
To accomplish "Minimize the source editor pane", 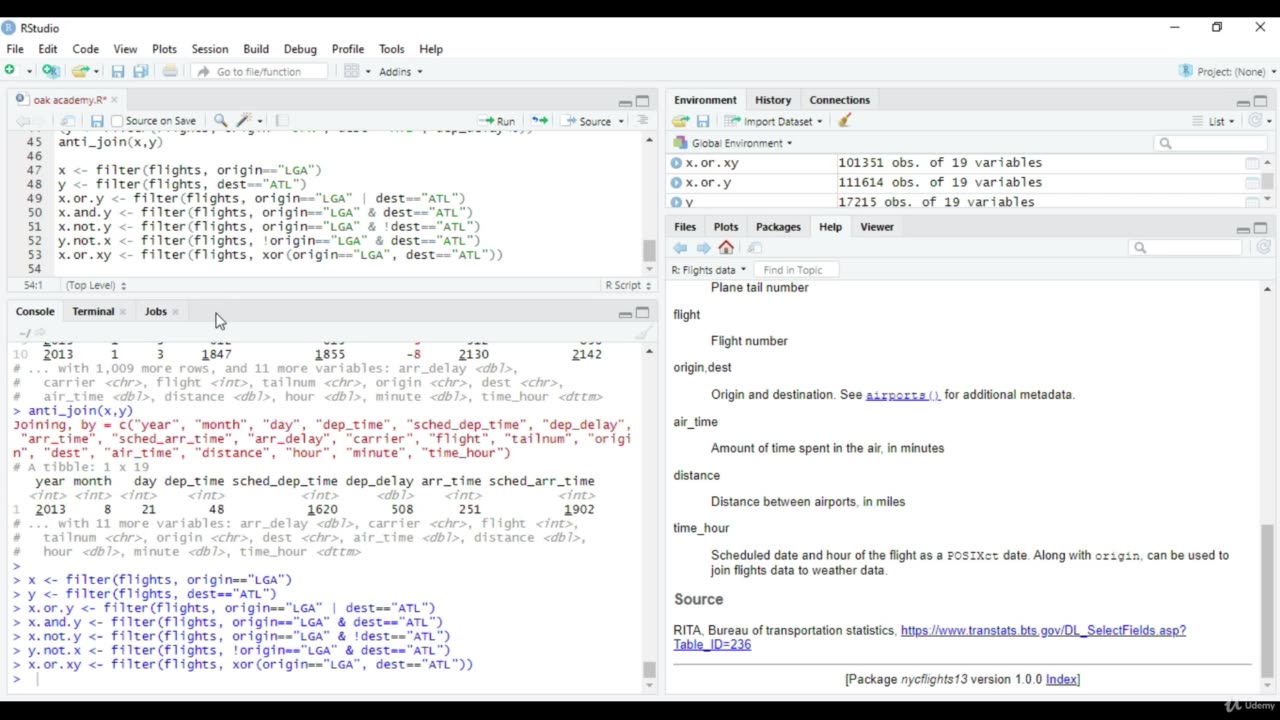I will (x=625, y=102).
